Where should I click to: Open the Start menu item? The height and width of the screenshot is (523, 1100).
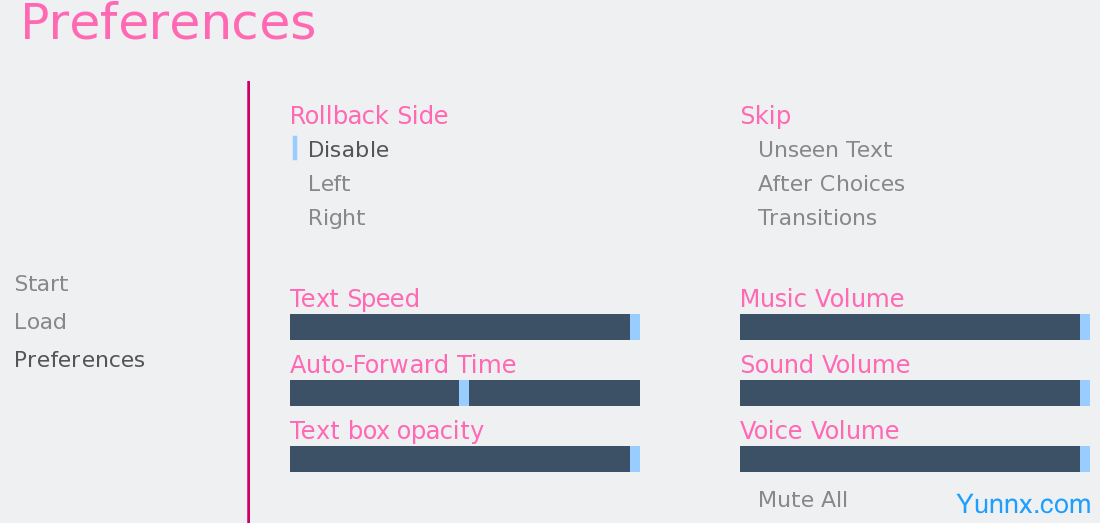pos(41,284)
